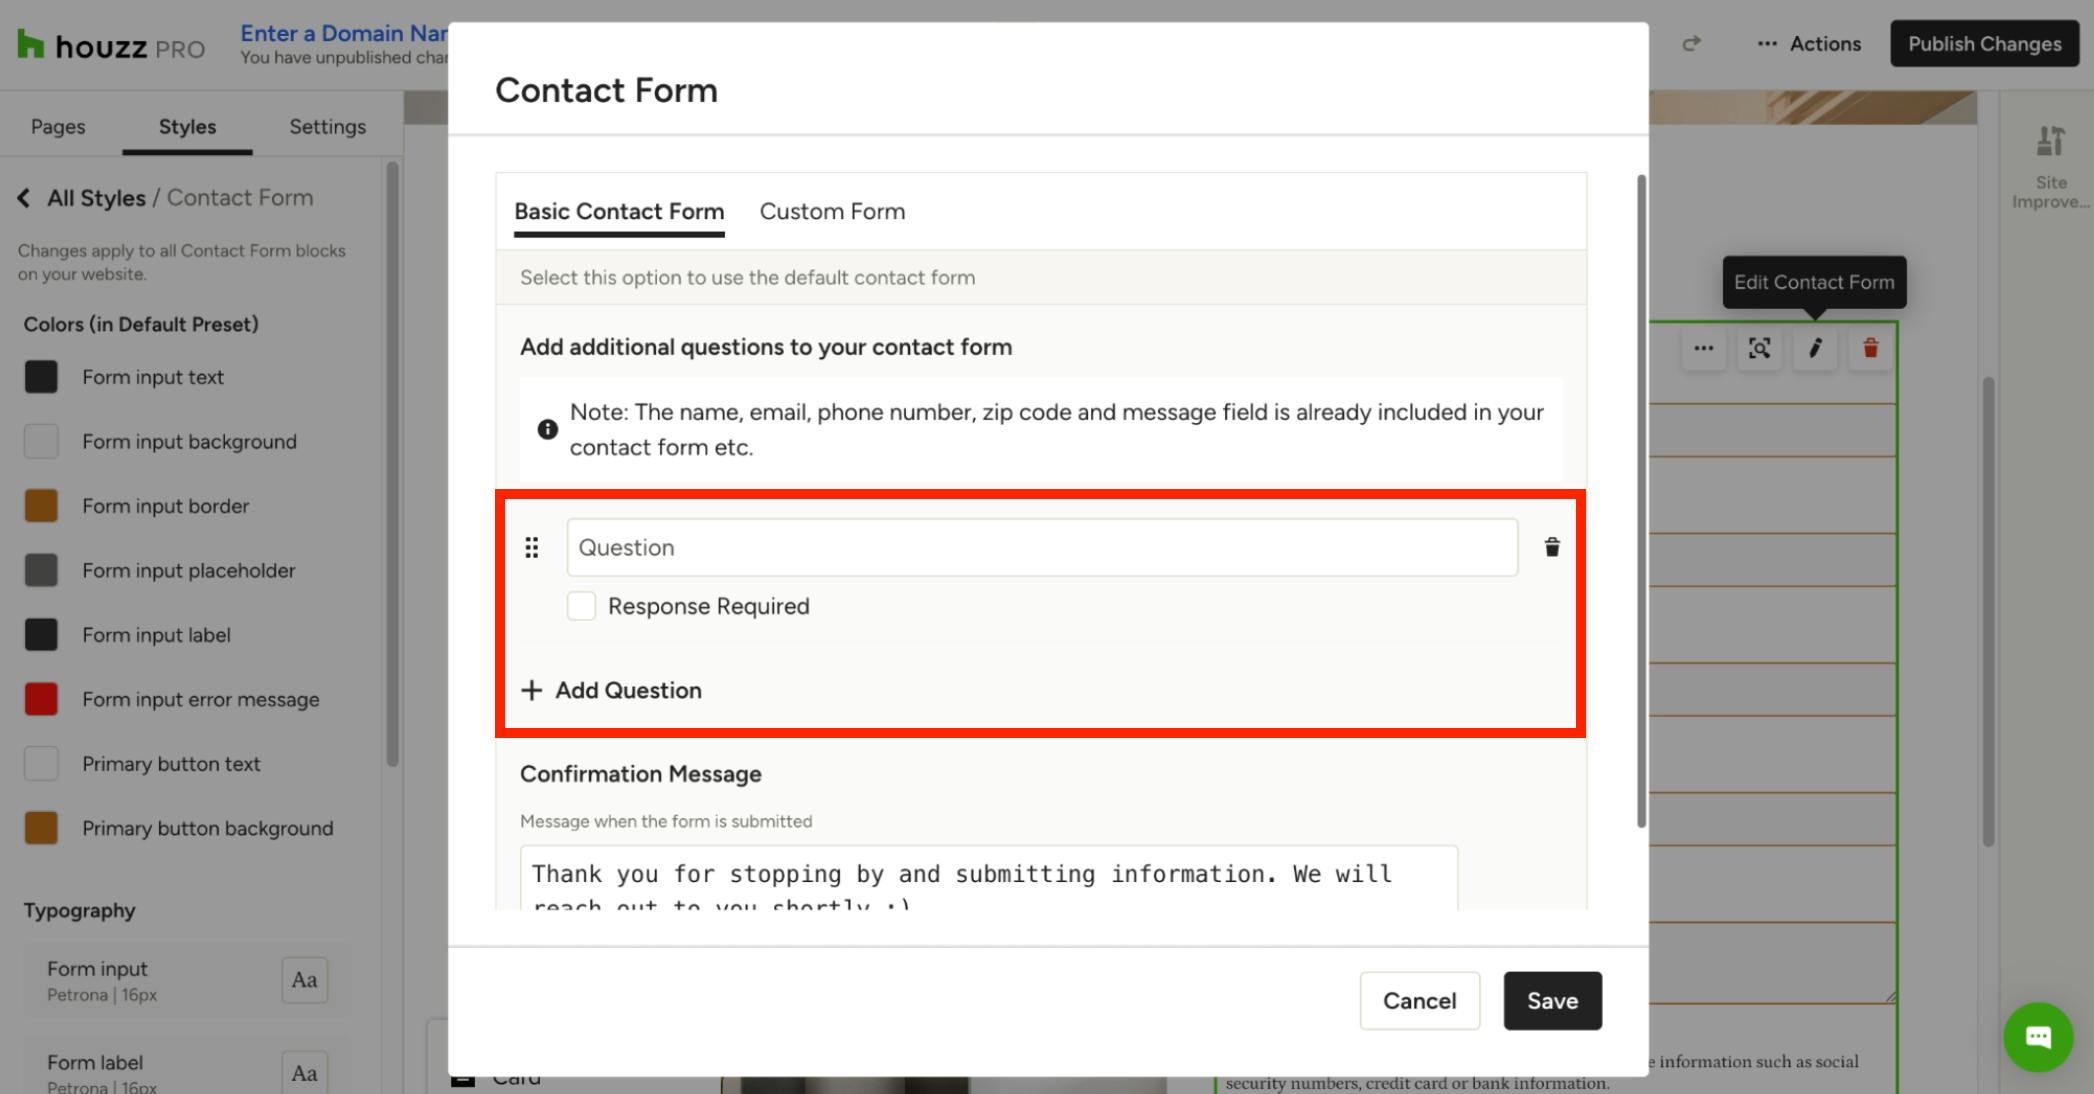2094x1094 pixels.
Task: Click Add Question
Action: coord(611,690)
